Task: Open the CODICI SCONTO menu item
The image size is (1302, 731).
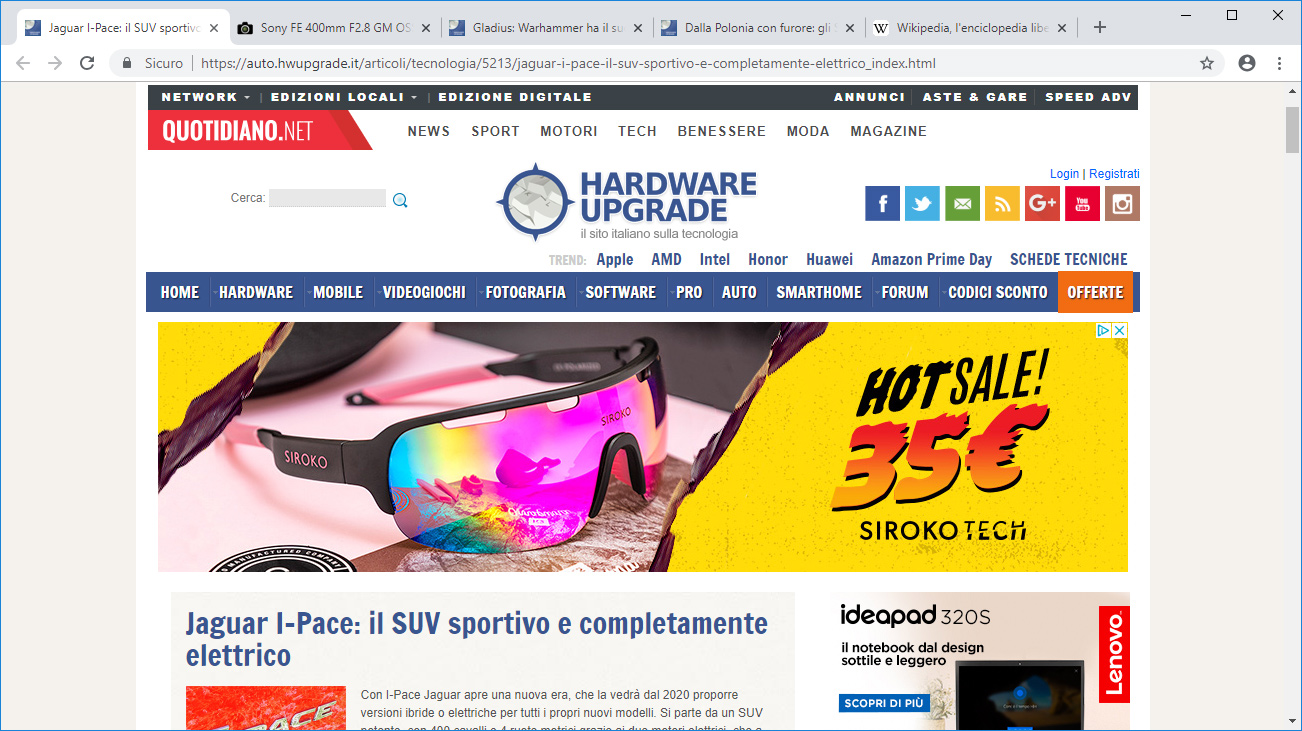Action: [x=998, y=292]
